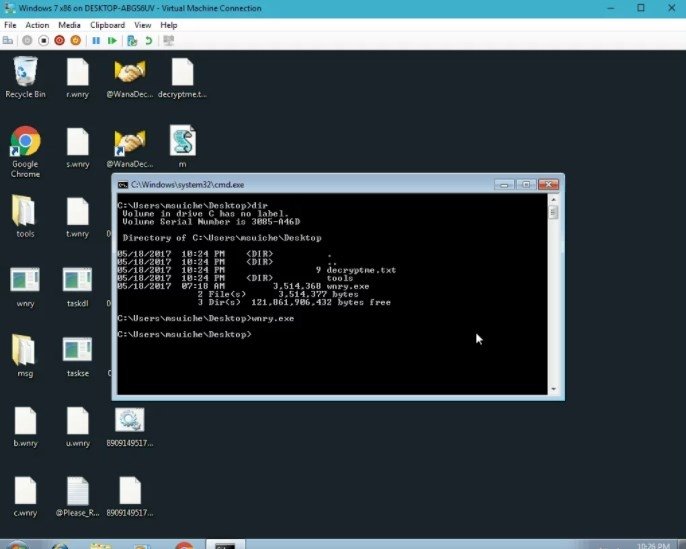
Task: Click the red Shut Down toolbar icon
Action: pos(60,41)
